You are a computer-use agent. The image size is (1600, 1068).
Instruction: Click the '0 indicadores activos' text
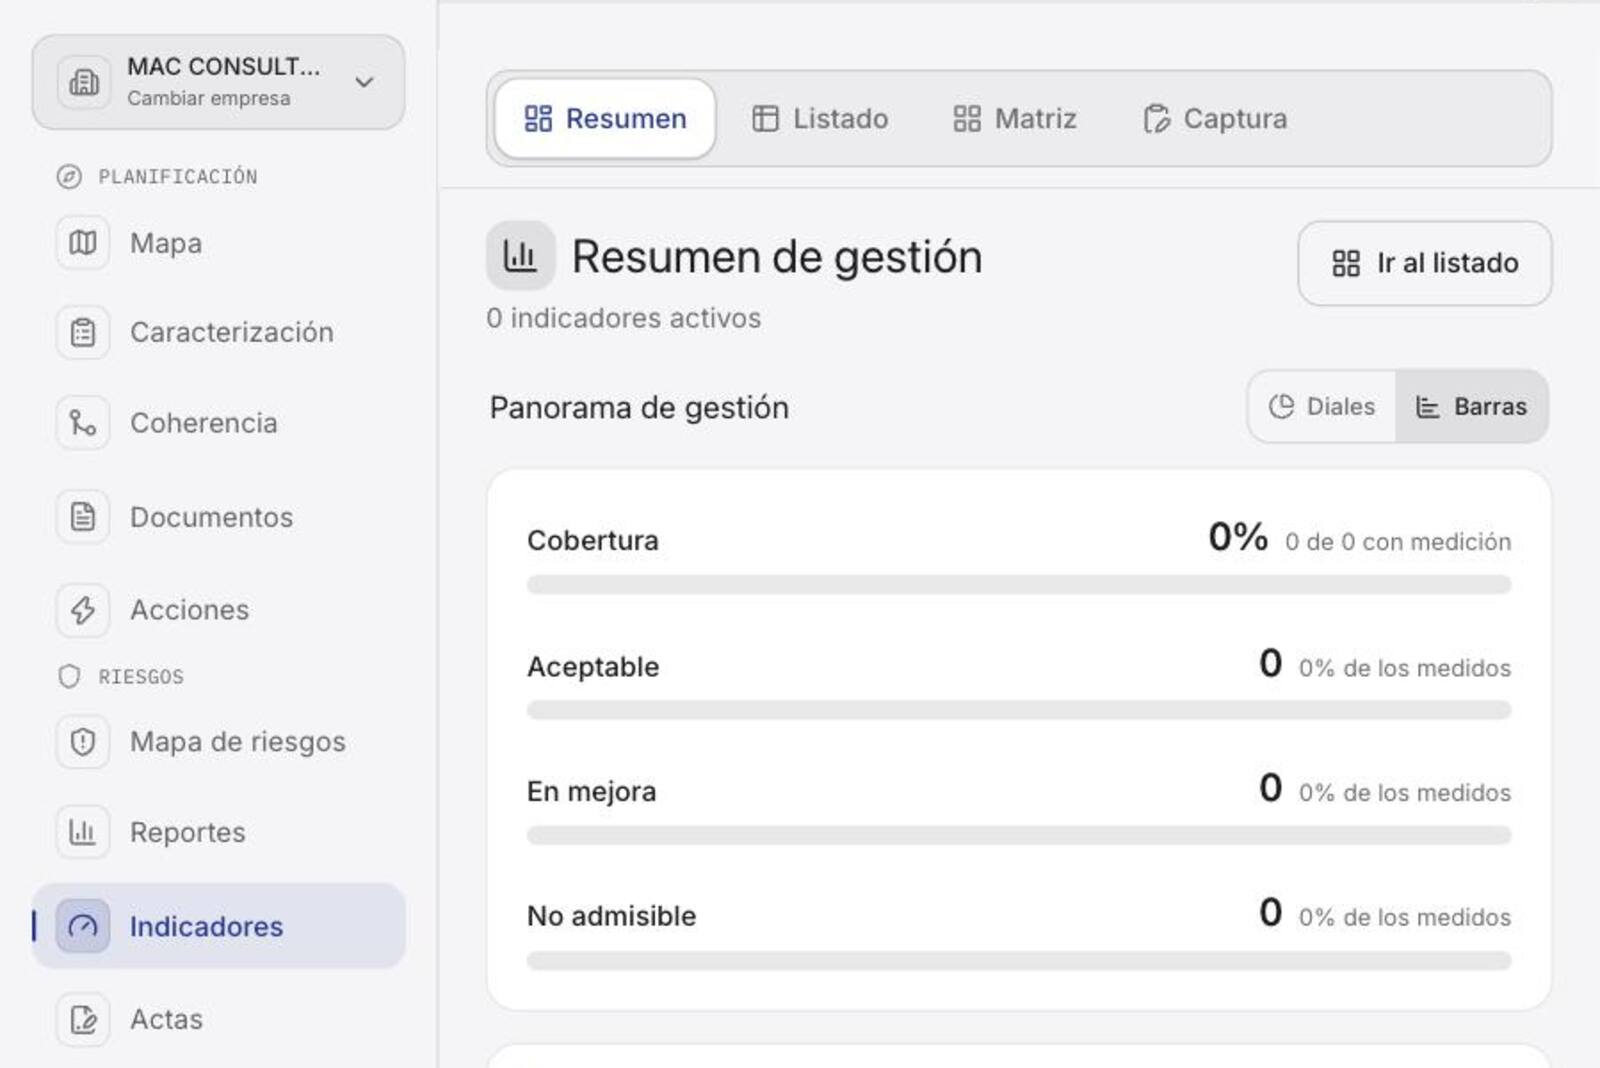click(624, 318)
